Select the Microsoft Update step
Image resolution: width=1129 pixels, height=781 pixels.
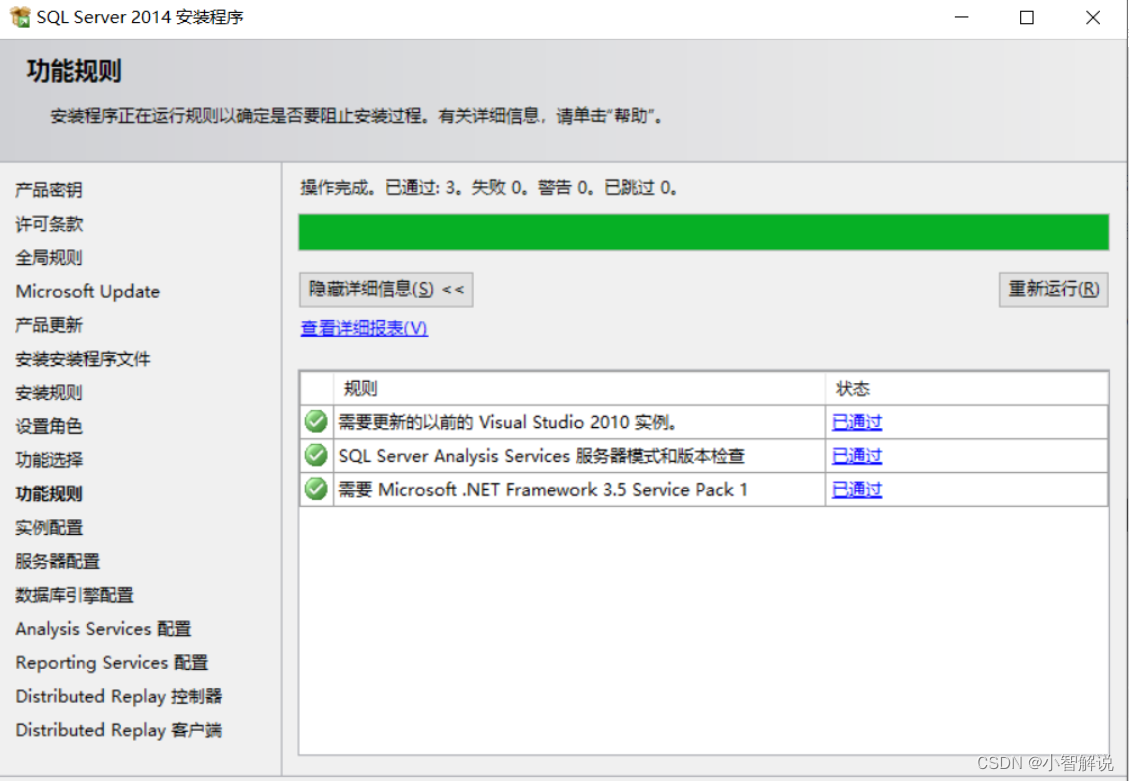tap(87, 291)
